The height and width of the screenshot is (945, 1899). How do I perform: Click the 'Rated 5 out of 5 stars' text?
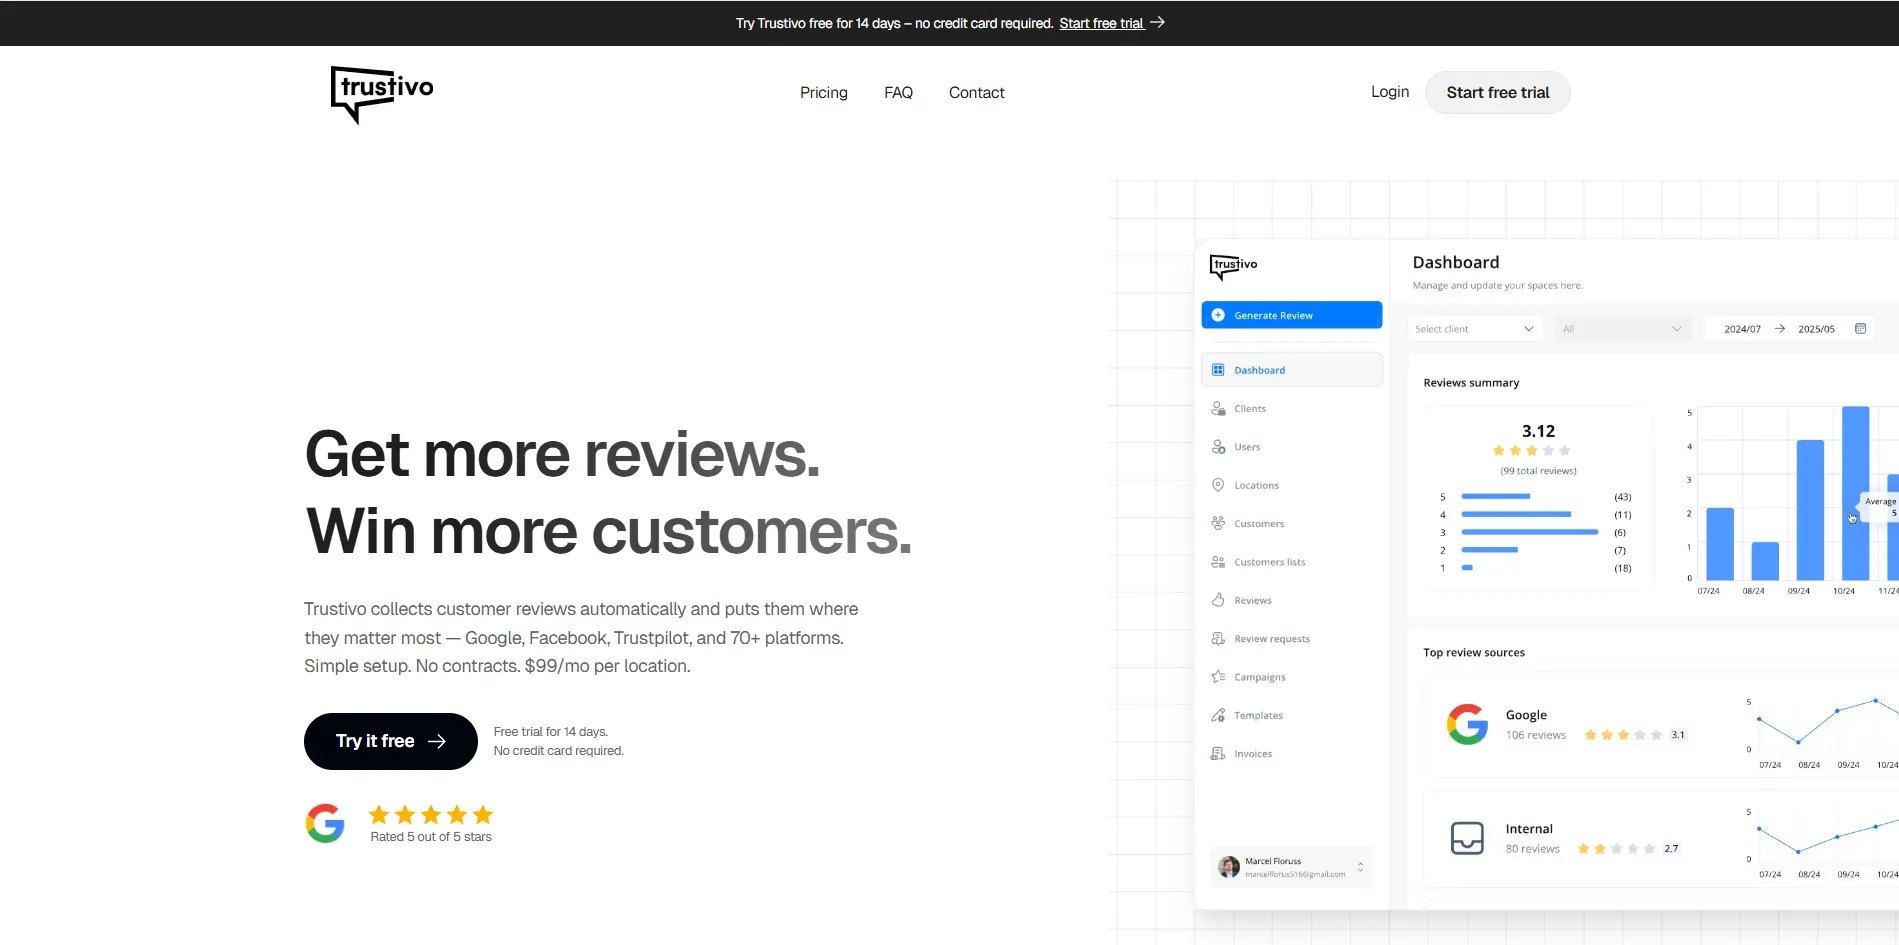click(431, 837)
